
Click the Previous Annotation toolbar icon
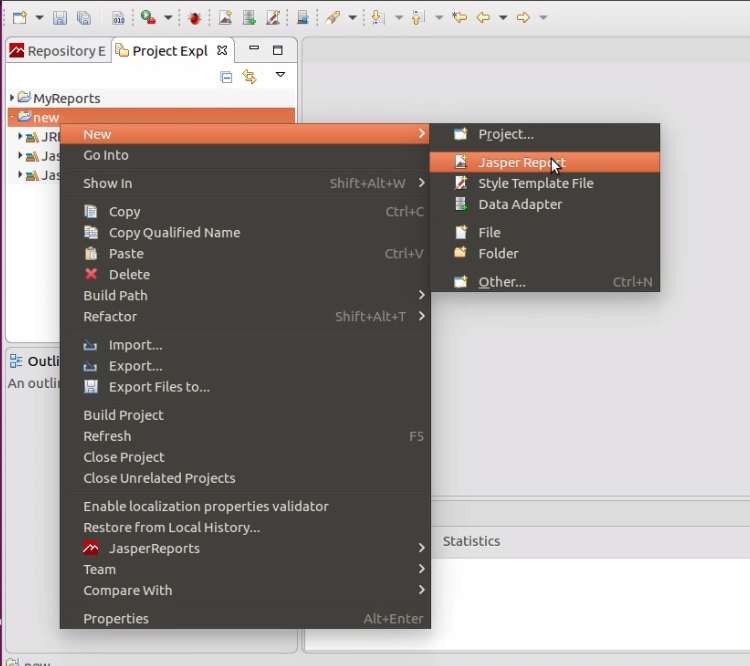tap(418, 18)
